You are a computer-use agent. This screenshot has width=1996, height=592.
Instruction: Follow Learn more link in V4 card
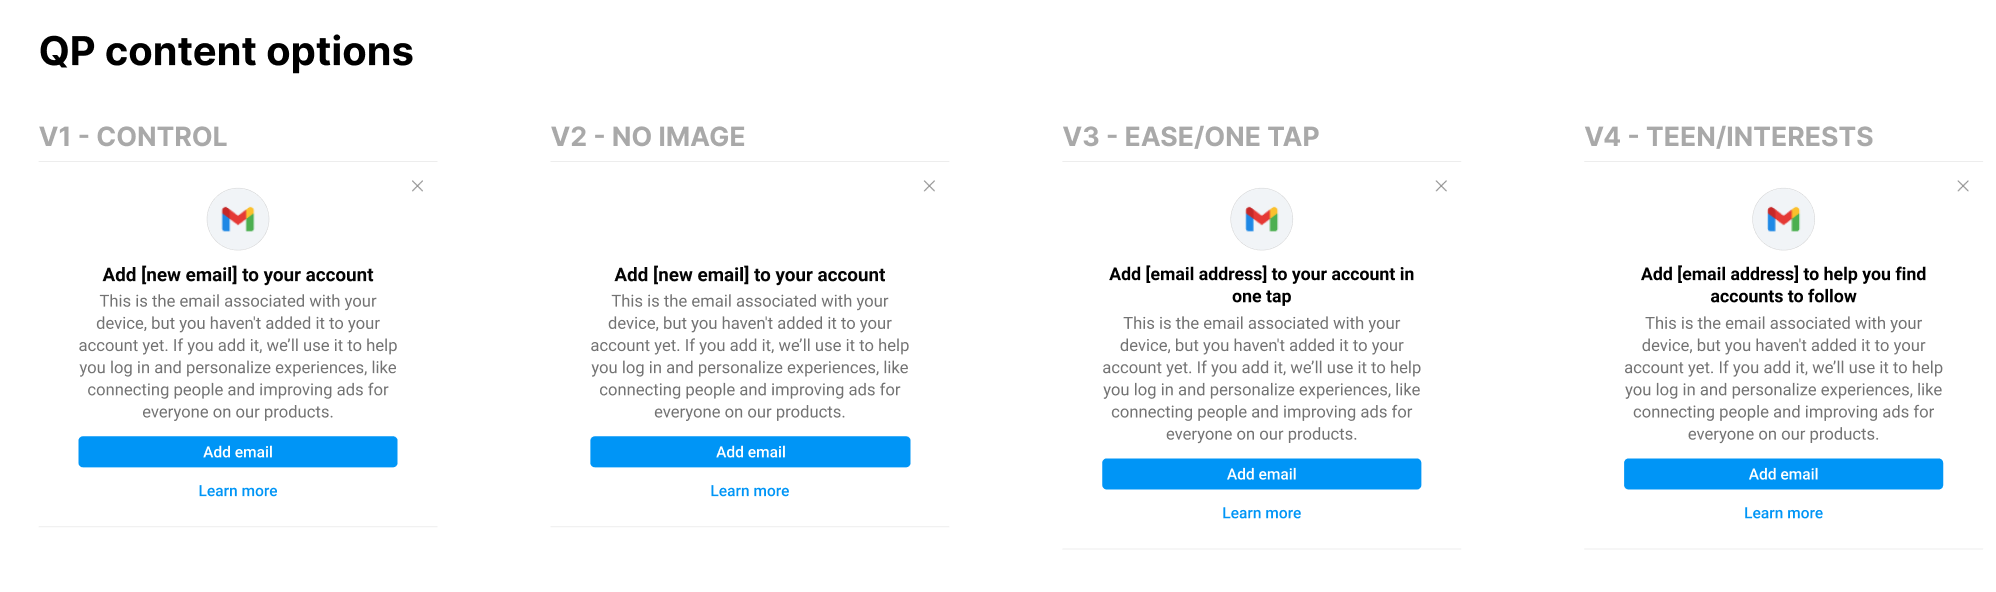pyautogui.click(x=1783, y=513)
